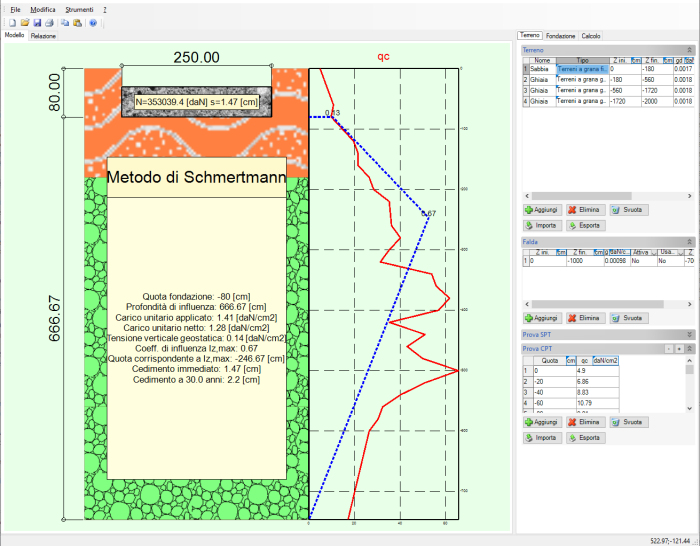Click the New document toolbar icon
700x546 pixels.
[x=13, y=22]
